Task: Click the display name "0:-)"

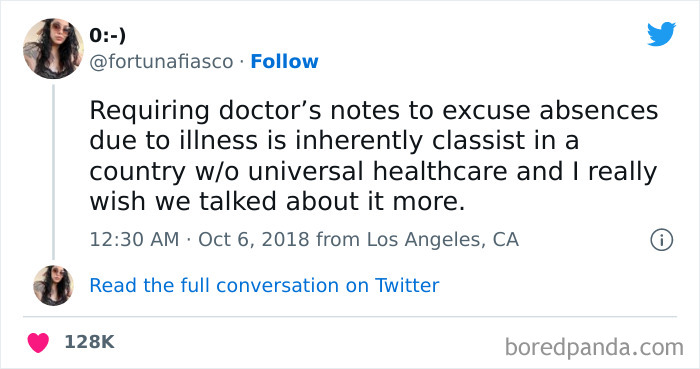Action: pyautogui.click(x=108, y=36)
